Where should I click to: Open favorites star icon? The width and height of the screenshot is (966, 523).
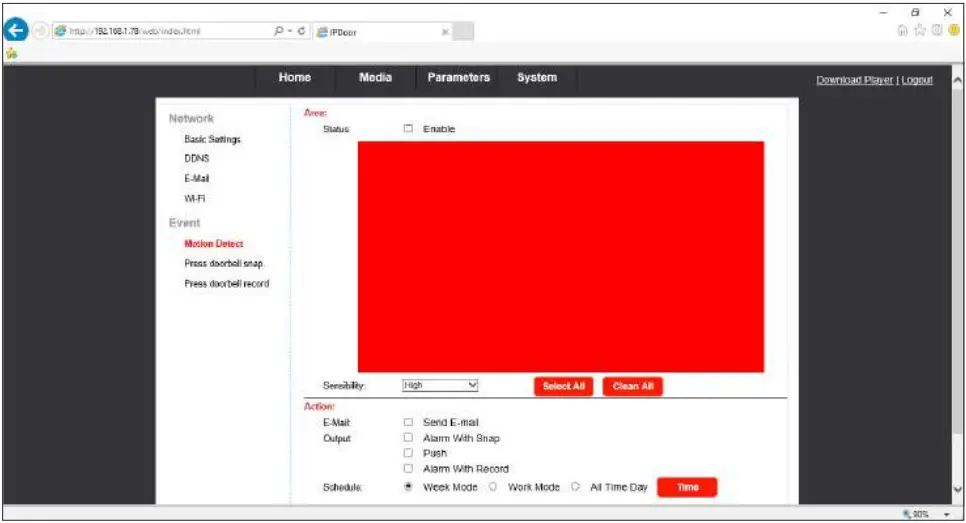[x=920, y=30]
